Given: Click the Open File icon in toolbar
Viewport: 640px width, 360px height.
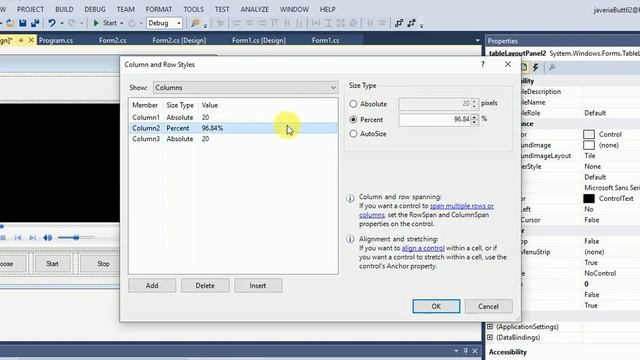Looking at the screenshot, I should (x=10, y=23).
